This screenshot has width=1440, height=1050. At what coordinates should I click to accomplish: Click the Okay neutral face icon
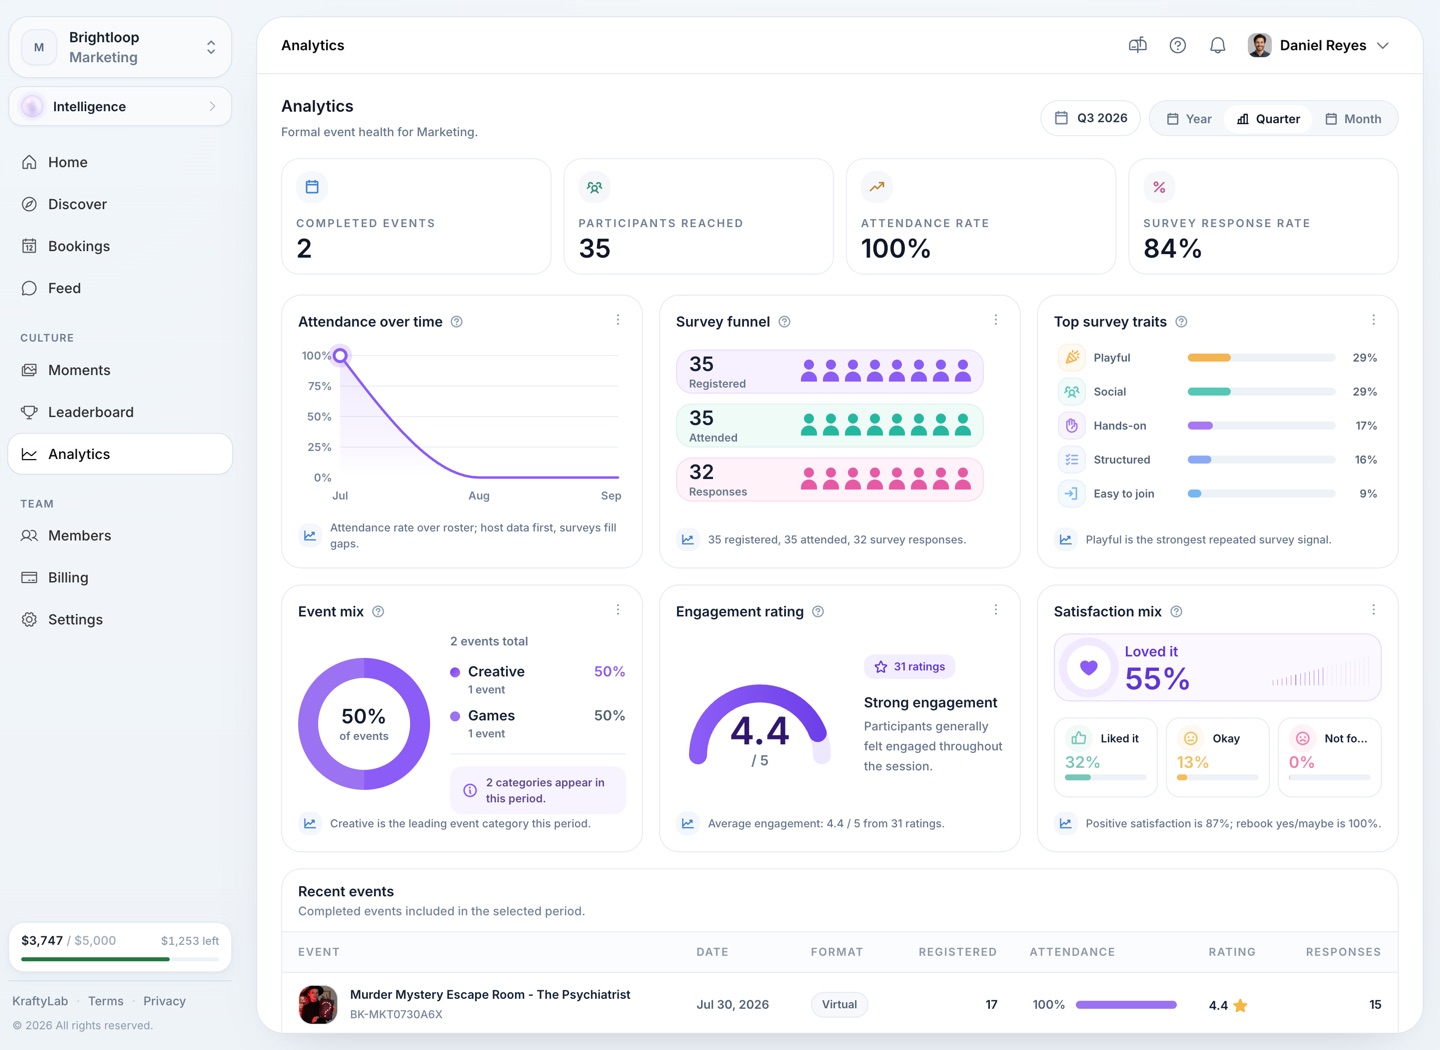click(1191, 738)
